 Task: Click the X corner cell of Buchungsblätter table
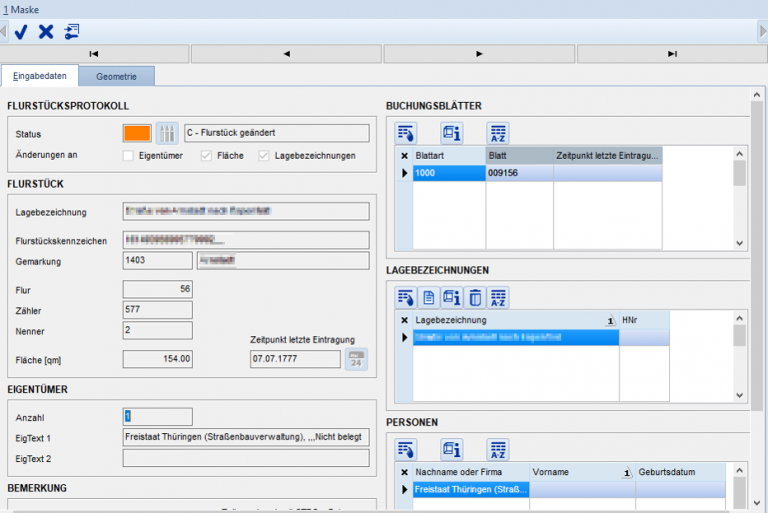404,156
